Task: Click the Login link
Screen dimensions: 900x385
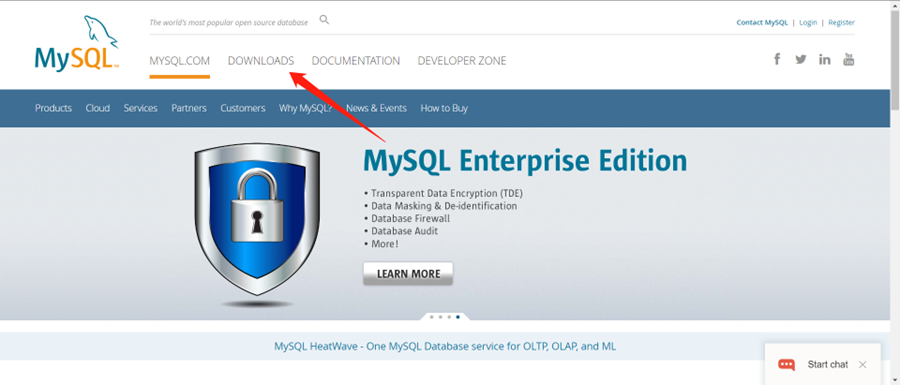Action: 808,22
